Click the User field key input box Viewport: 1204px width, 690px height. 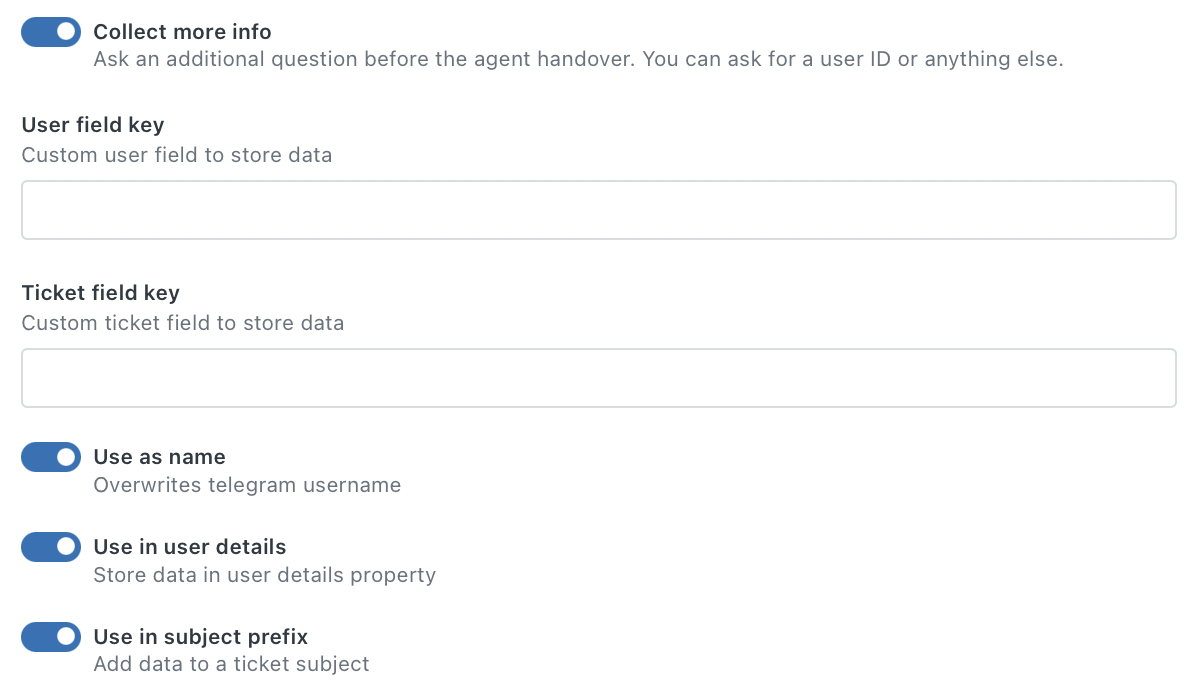coord(598,209)
